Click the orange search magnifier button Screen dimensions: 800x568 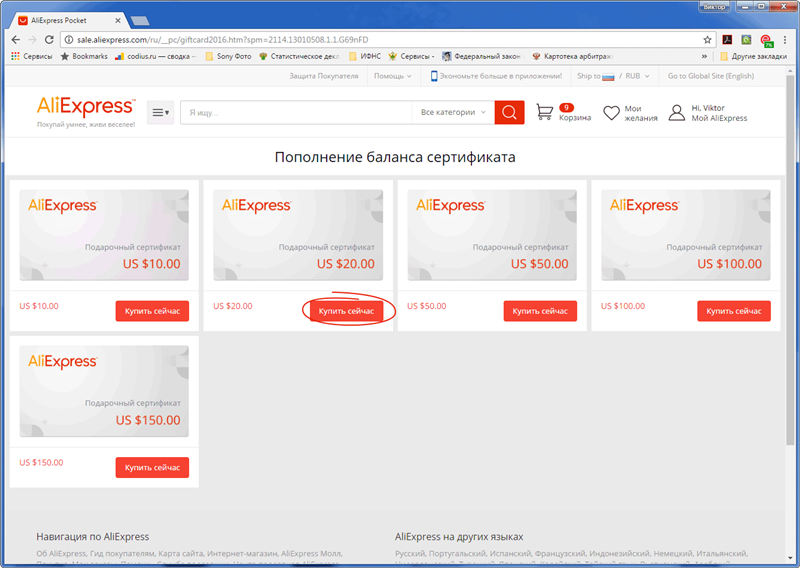tap(509, 113)
